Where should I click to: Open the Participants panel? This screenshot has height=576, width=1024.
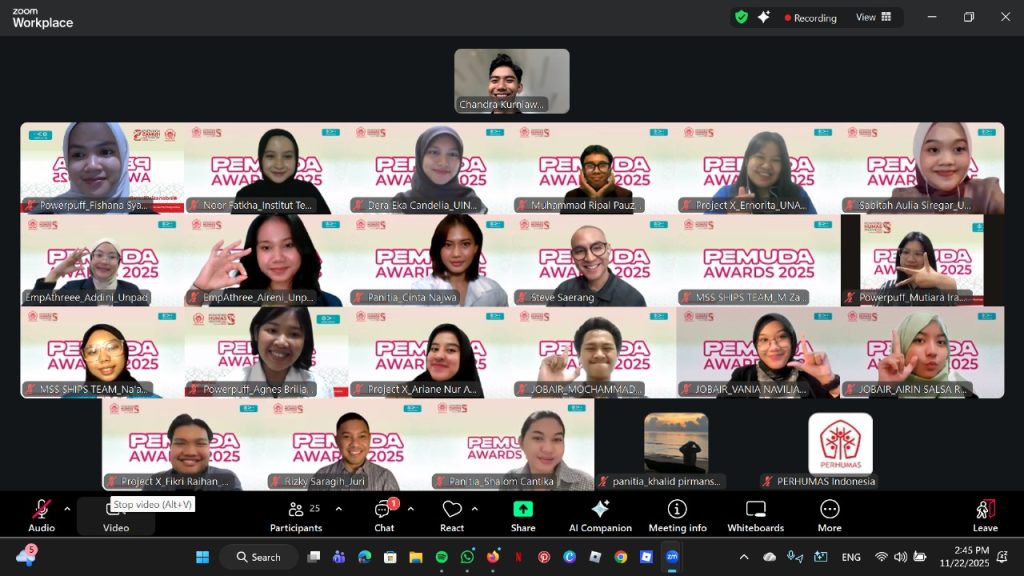[296, 514]
